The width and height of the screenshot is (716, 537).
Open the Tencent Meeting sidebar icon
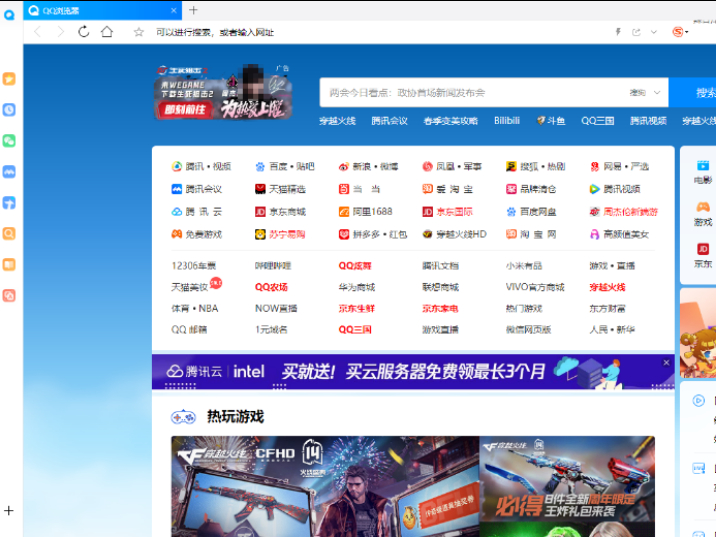click(x=9, y=172)
